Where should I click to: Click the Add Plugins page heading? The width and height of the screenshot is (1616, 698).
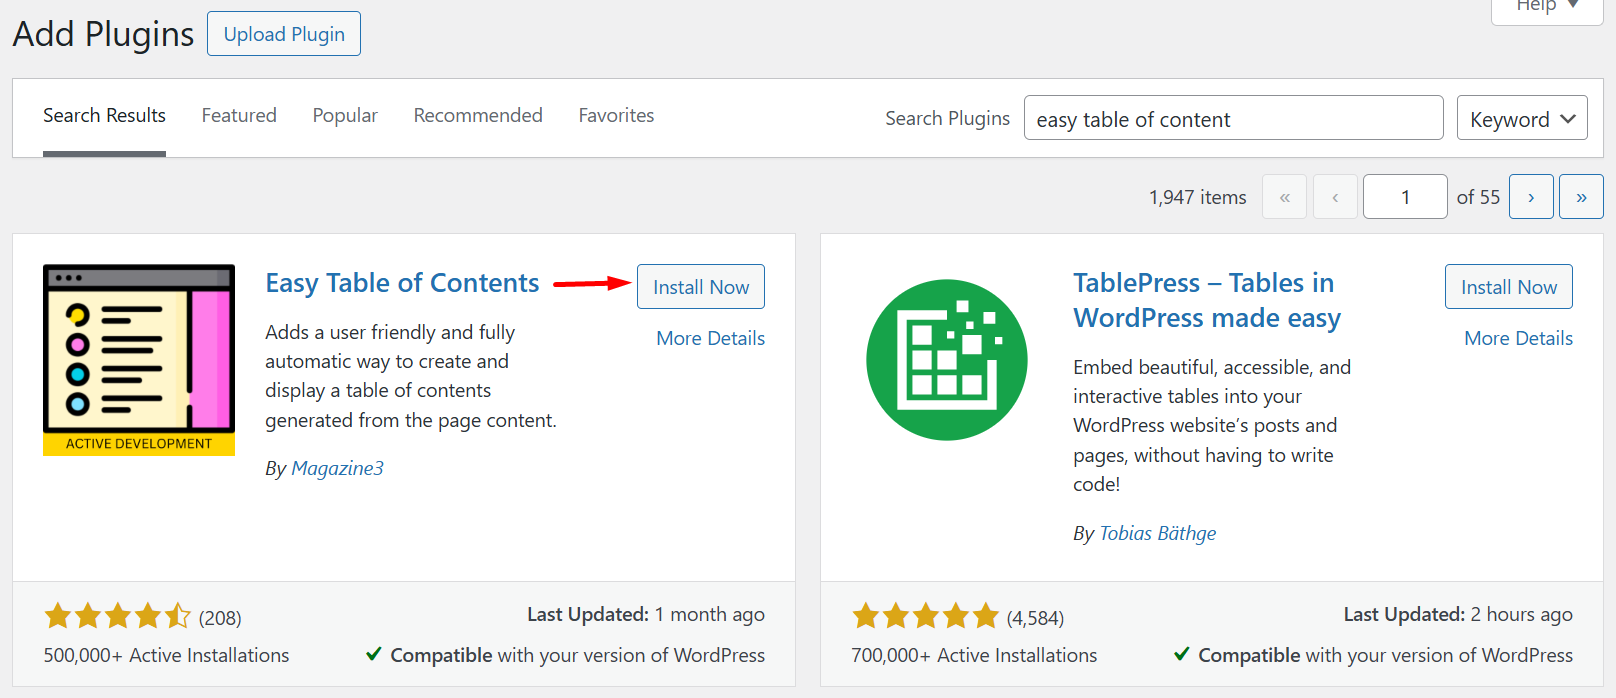pos(103,34)
